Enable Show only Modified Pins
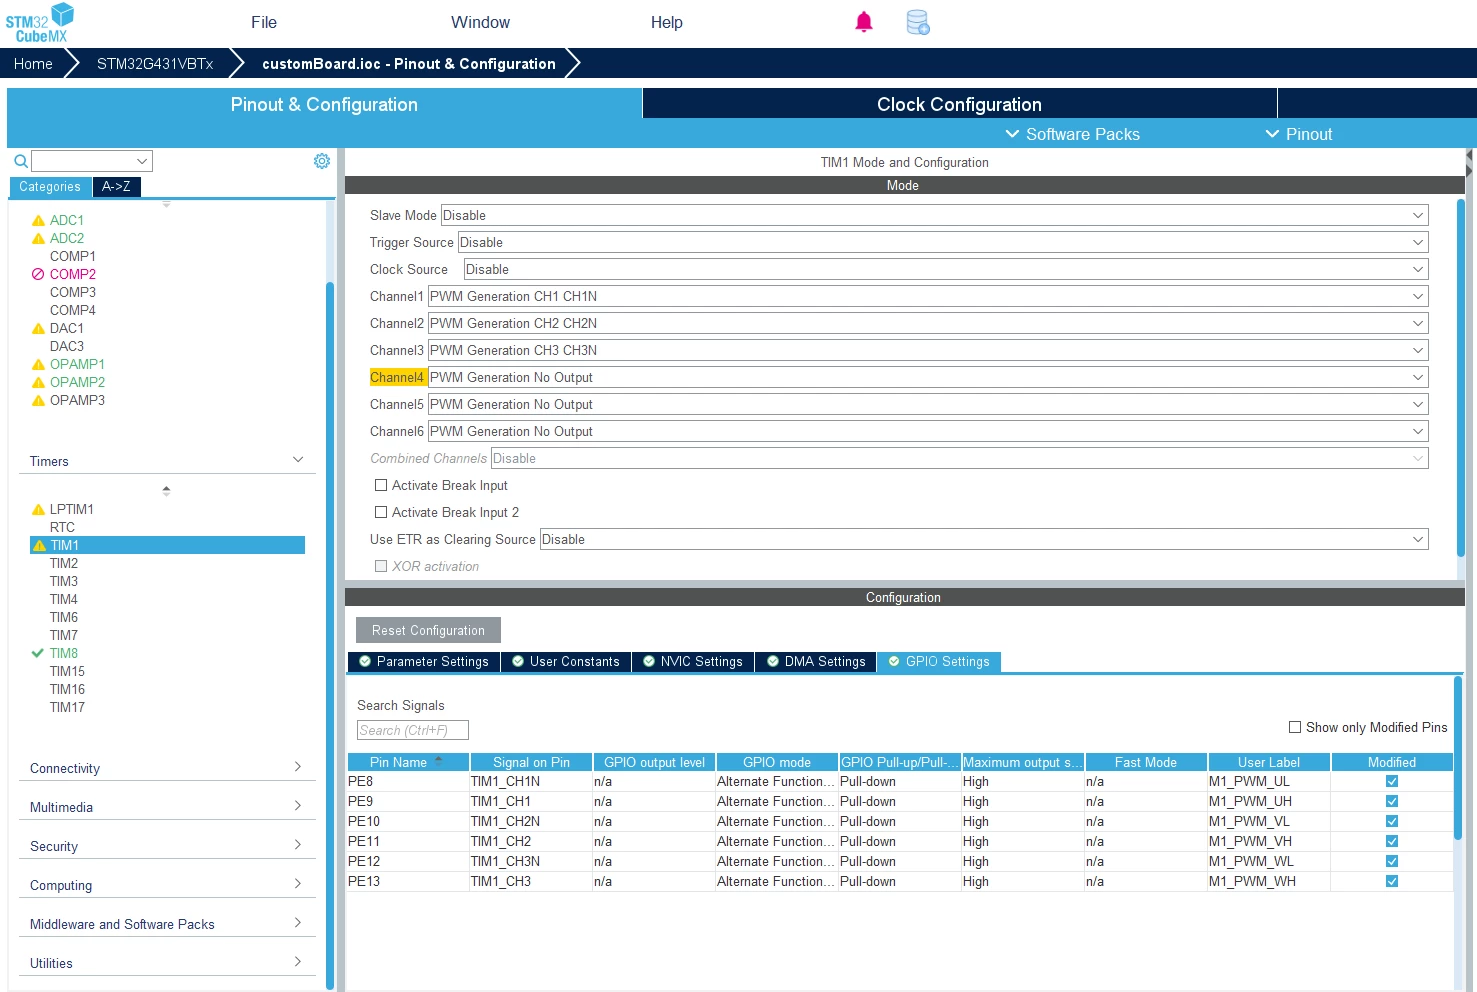This screenshot has width=1477, height=992. click(1295, 727)
